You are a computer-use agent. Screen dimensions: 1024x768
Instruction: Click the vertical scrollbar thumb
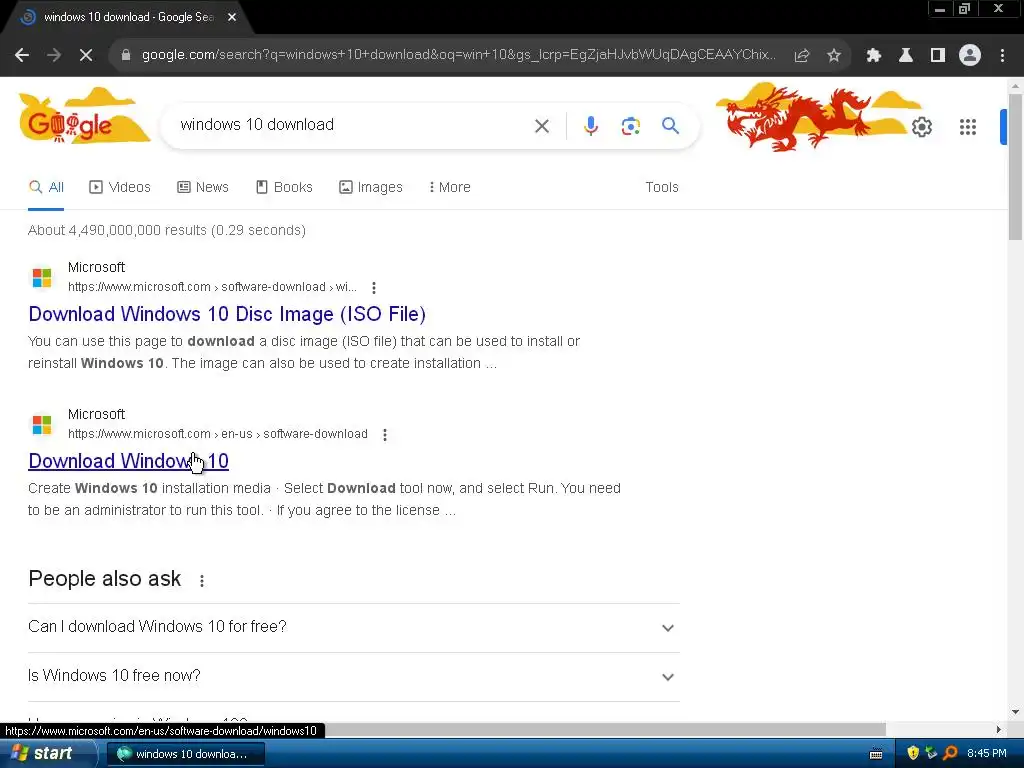(x=1015, y=166)
